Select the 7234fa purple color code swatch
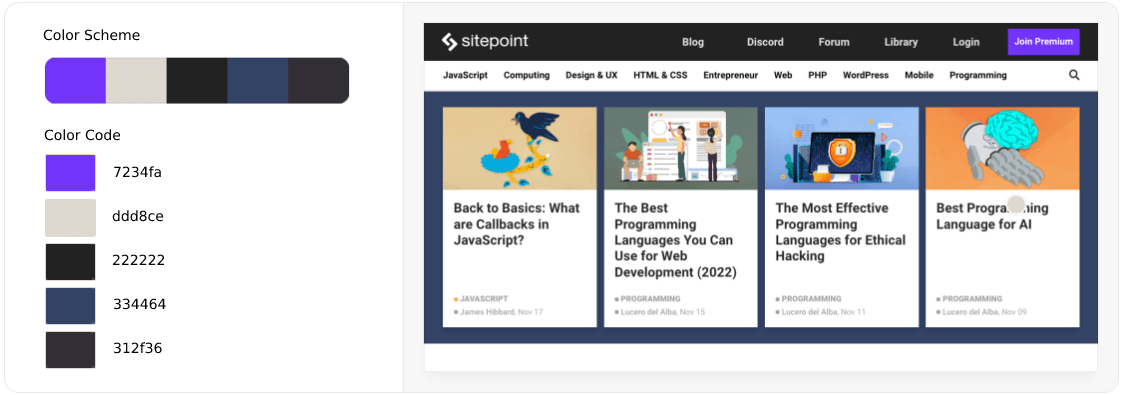This screenshot has width=1121, height=395. pyautogui.click(x=70, y=173)
